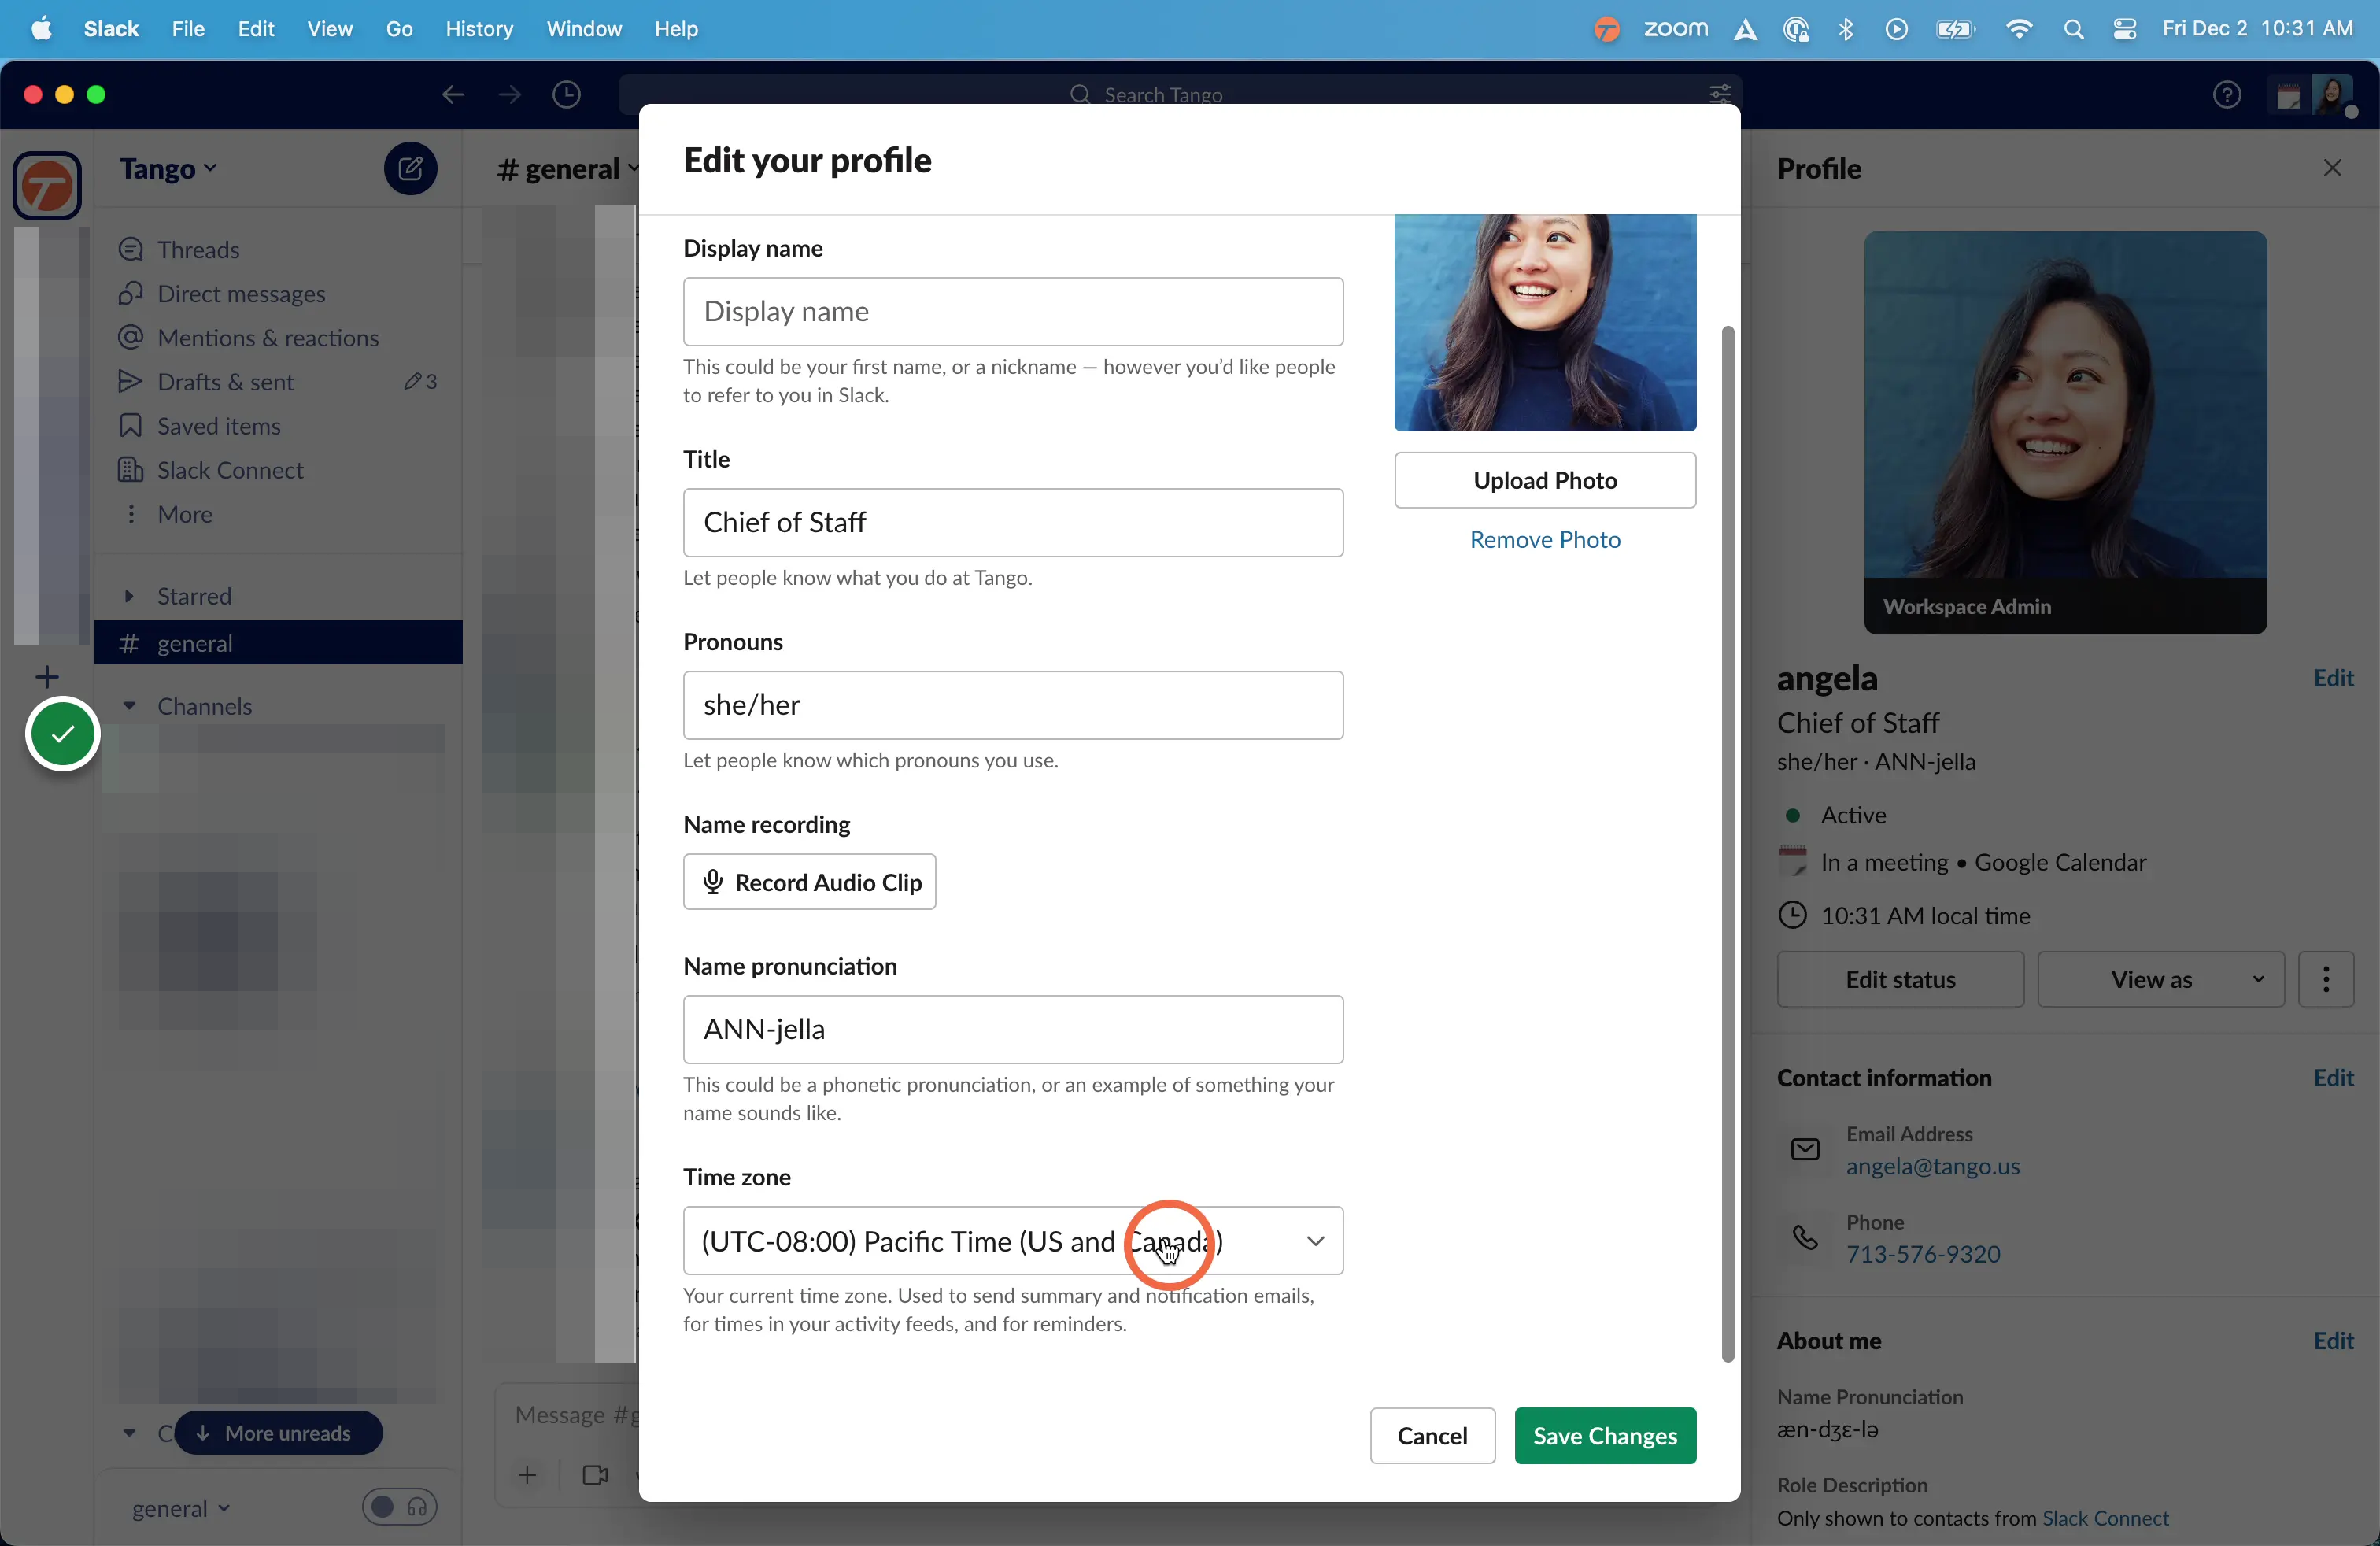Click Upload Photo button
Image resolution: width=2380 pixels, height=1546 pixels.
click(x=1544, y=479)
